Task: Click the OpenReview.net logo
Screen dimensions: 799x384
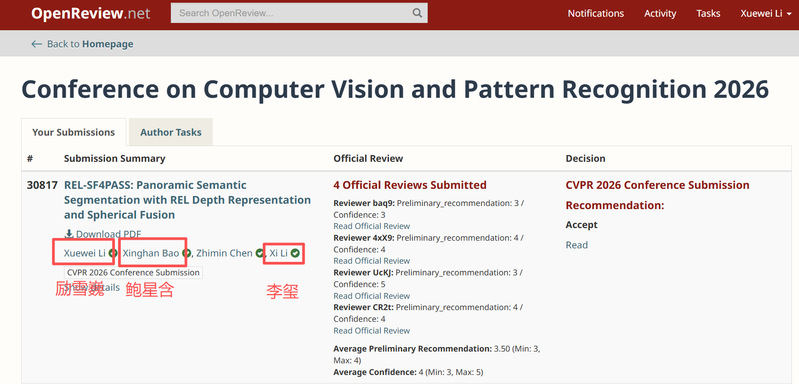Action: [x=90, y=13]
